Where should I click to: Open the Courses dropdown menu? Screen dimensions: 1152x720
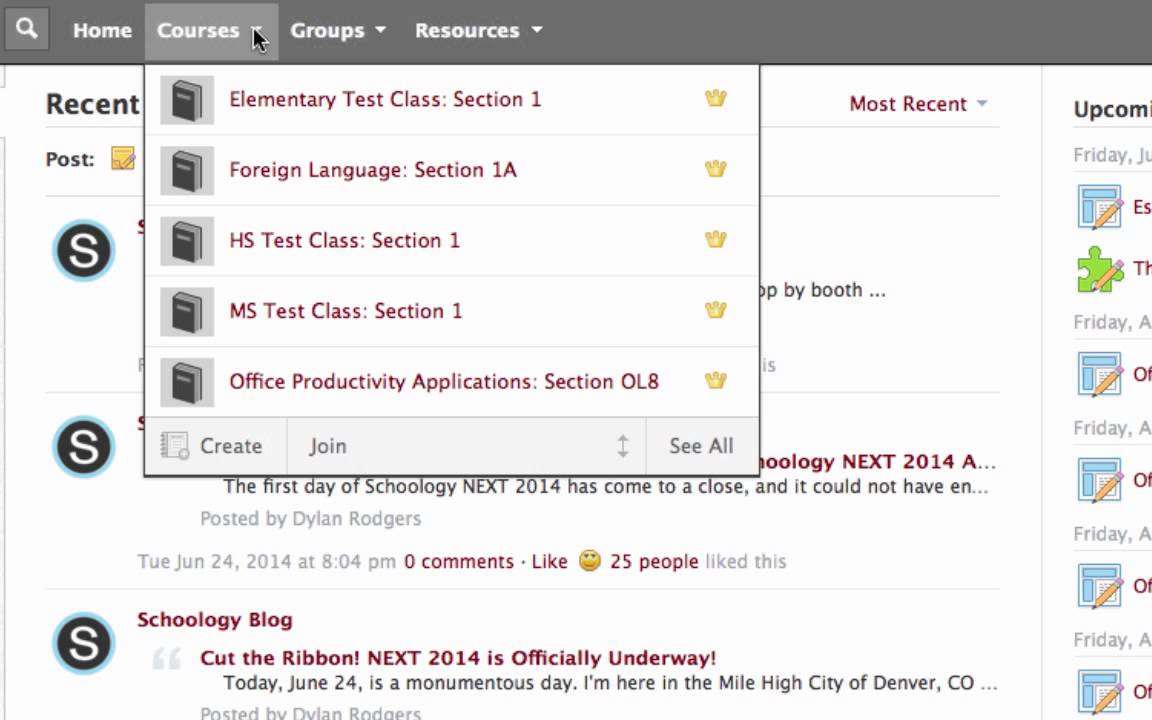[x=211, y=31]
